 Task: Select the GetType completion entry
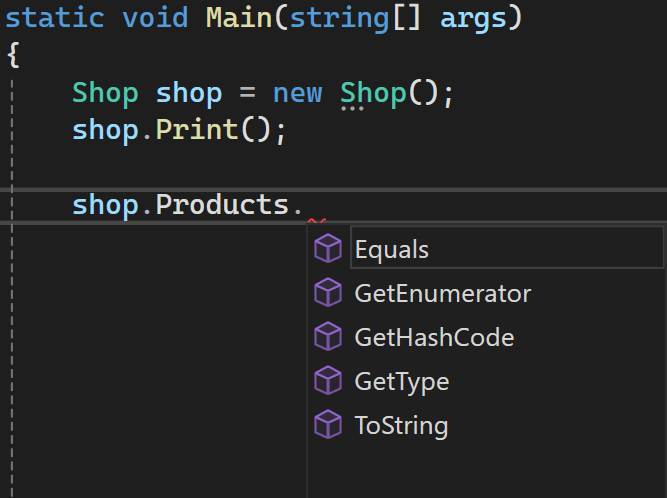point(401,381)
